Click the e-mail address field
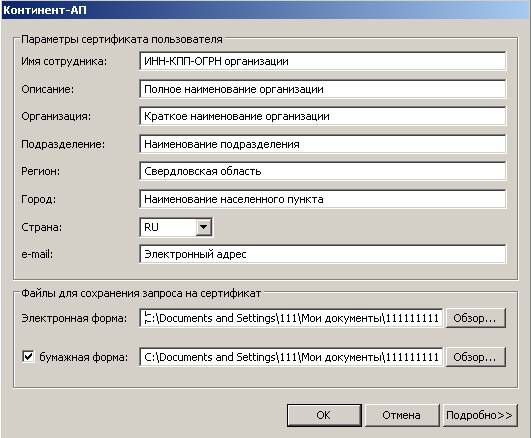Image resolution: width=531 pixels, height=438 pixels. coord(322,254)
